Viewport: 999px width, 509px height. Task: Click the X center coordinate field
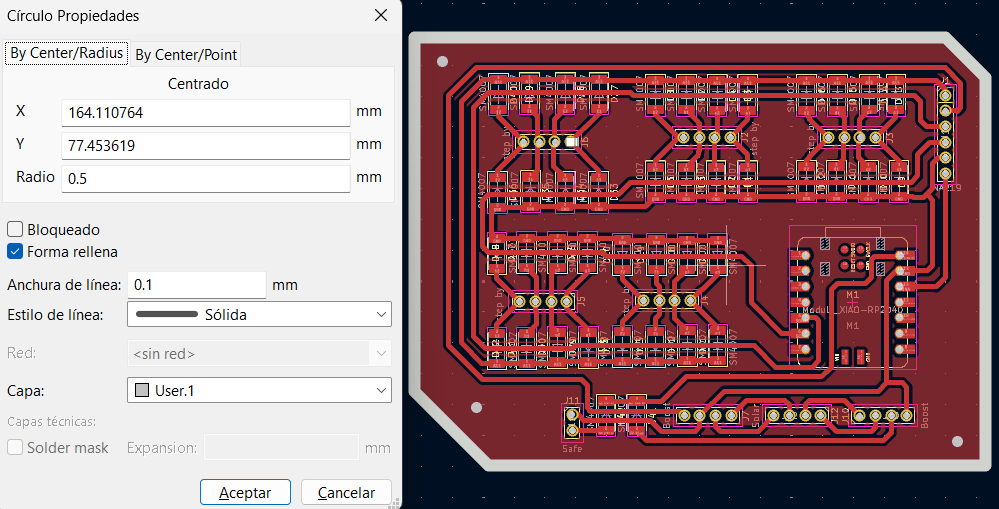(x=206, y=113)
